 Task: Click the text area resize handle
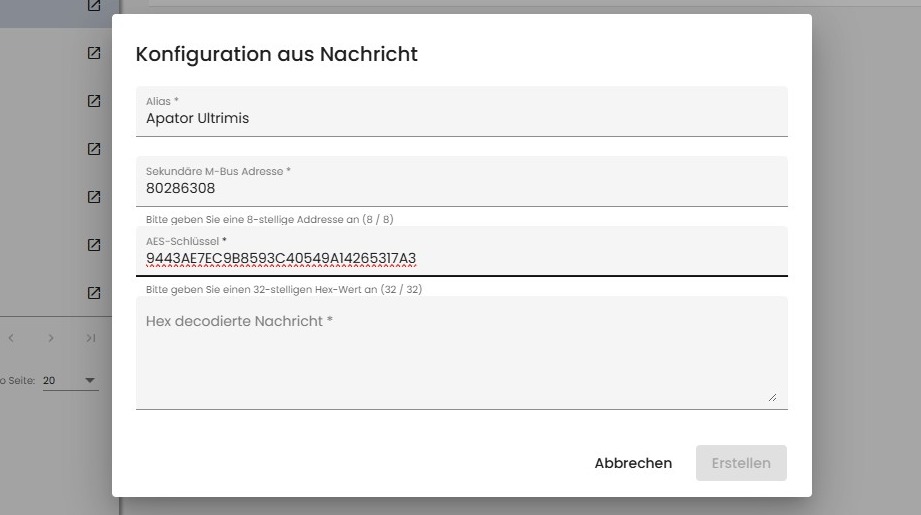772,397
